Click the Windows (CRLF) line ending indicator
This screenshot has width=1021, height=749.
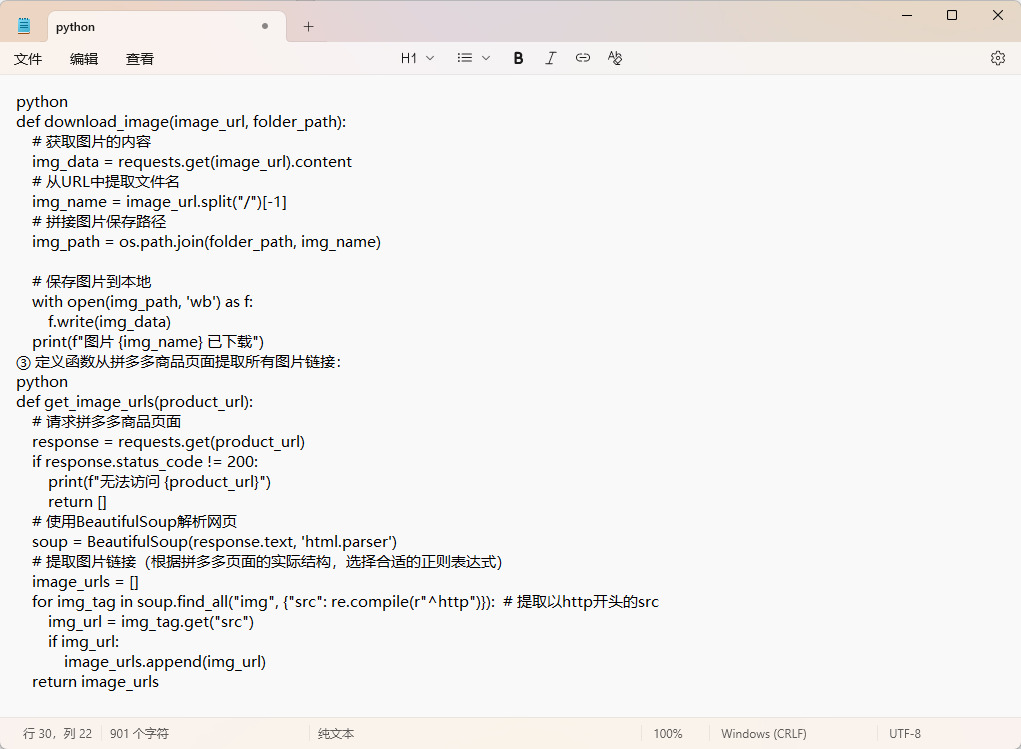pos(764,734)
